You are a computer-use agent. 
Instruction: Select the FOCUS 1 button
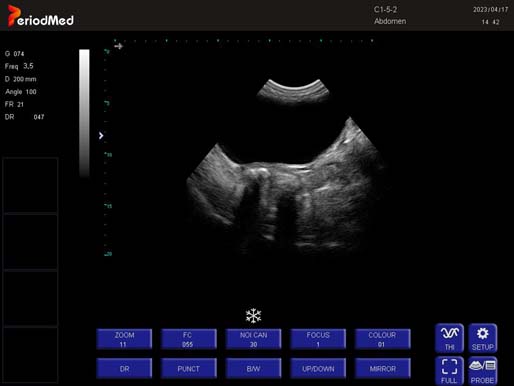coord(318,339)
